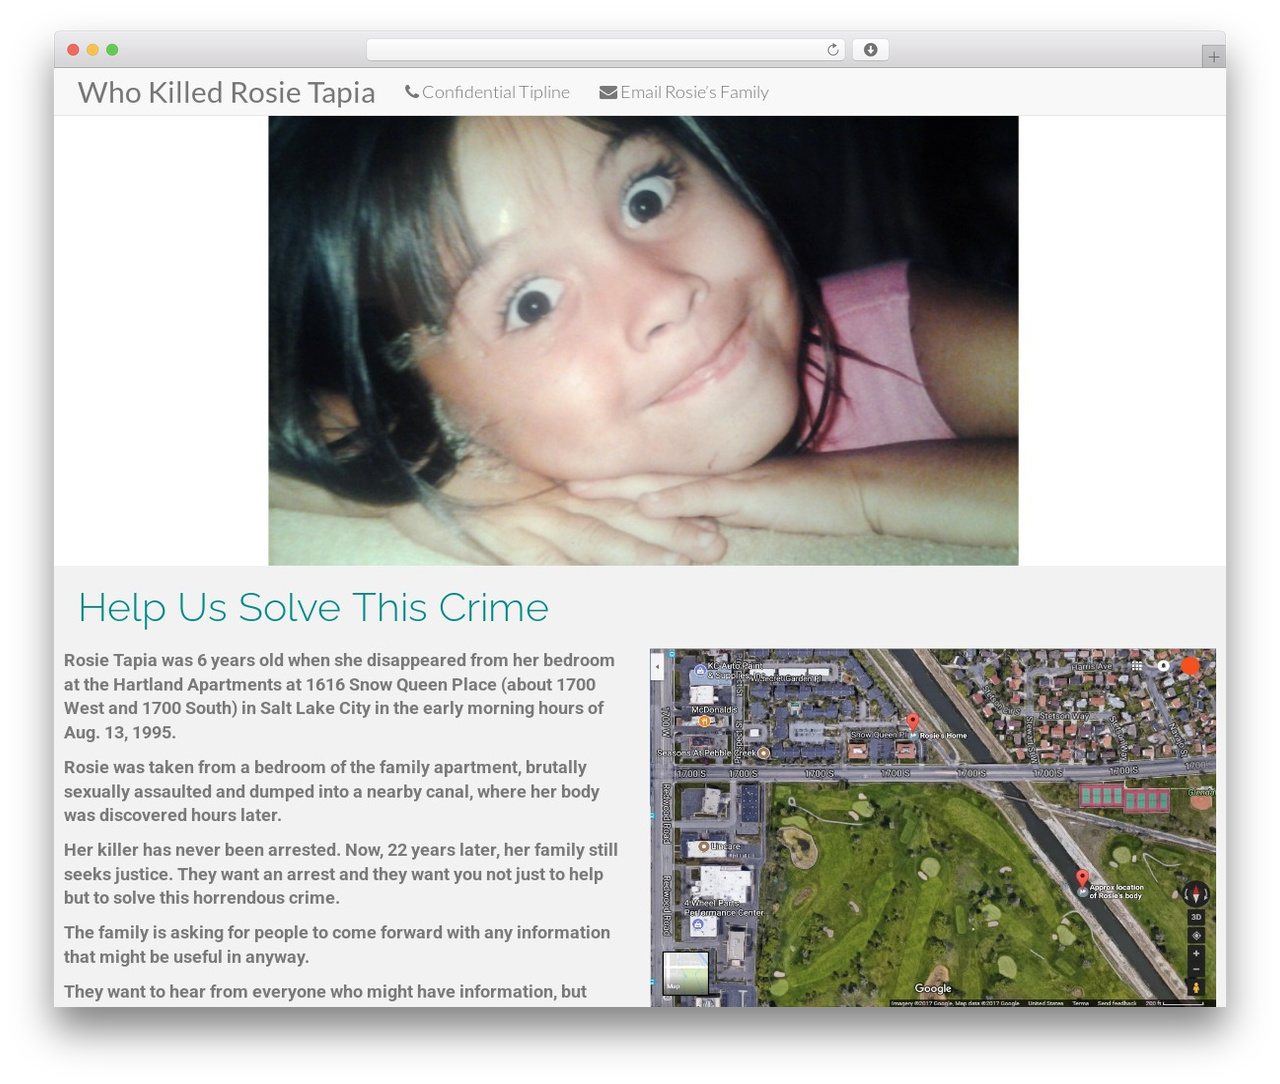The height and width of the screenshot is (1084, 1280).
Task: Click the red pin at Rosie's Home
Action: [912, 722]
